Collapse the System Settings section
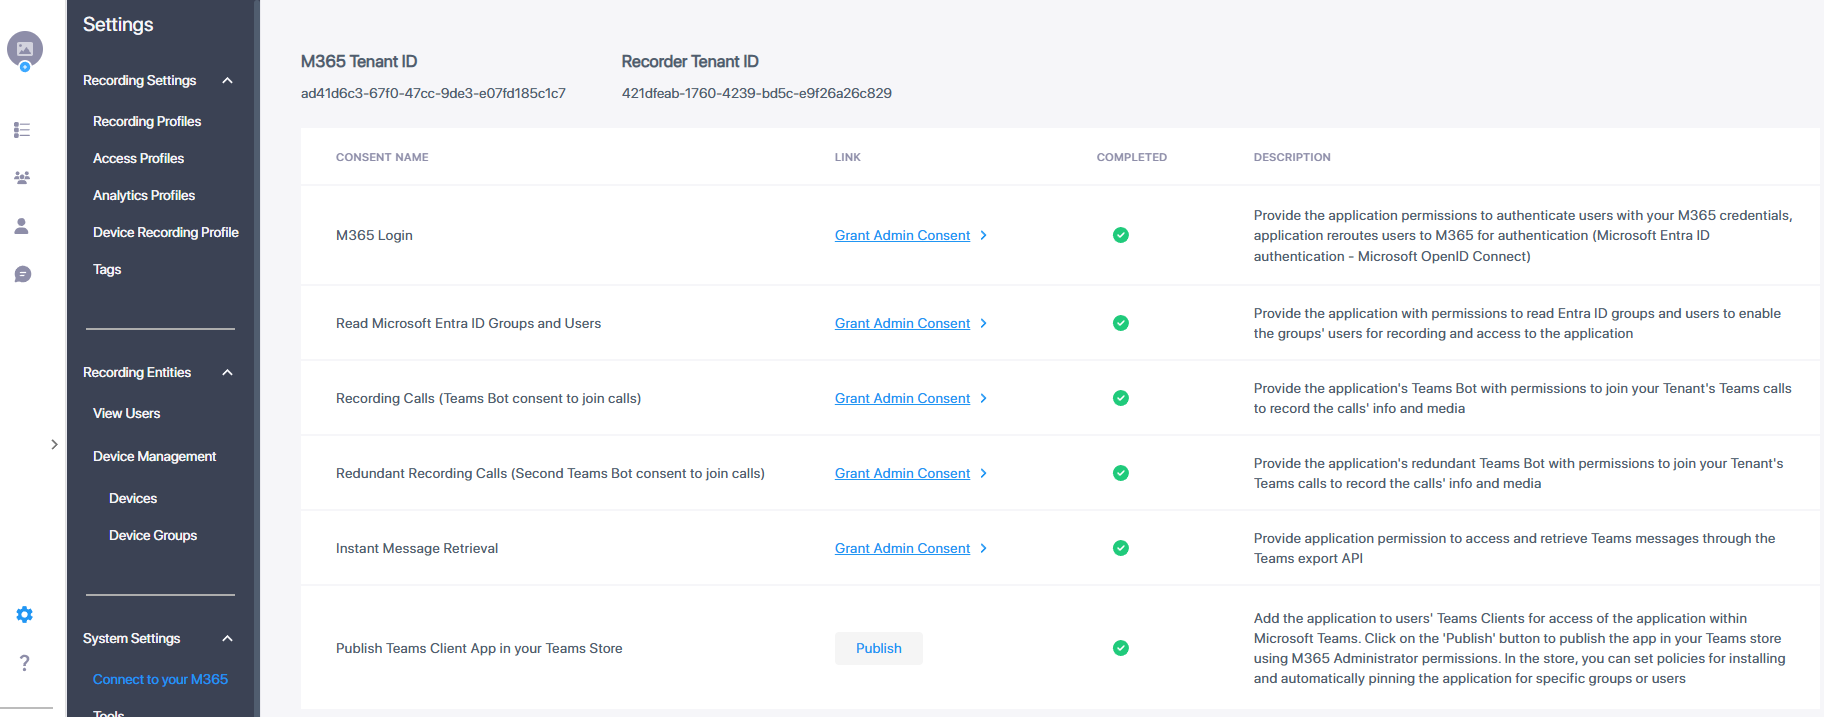The width and height of the screenshot is (1824, 717). click(227, 639)
